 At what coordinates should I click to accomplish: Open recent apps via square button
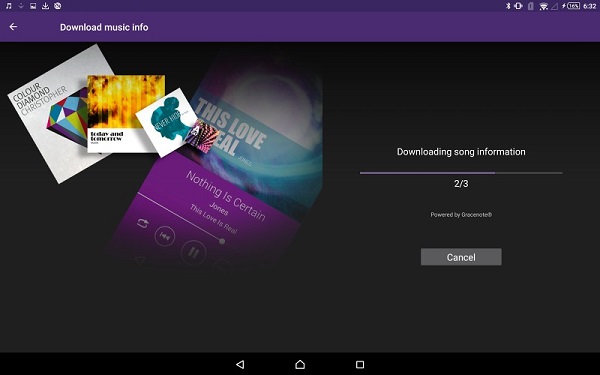(360, 364)
